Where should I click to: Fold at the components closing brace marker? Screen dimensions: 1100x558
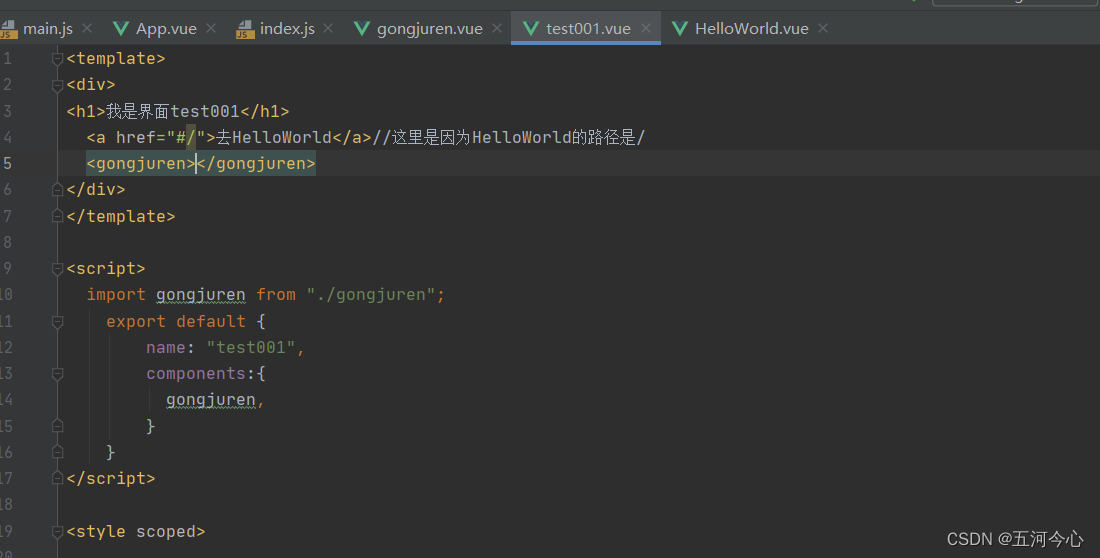click(58, 426)
